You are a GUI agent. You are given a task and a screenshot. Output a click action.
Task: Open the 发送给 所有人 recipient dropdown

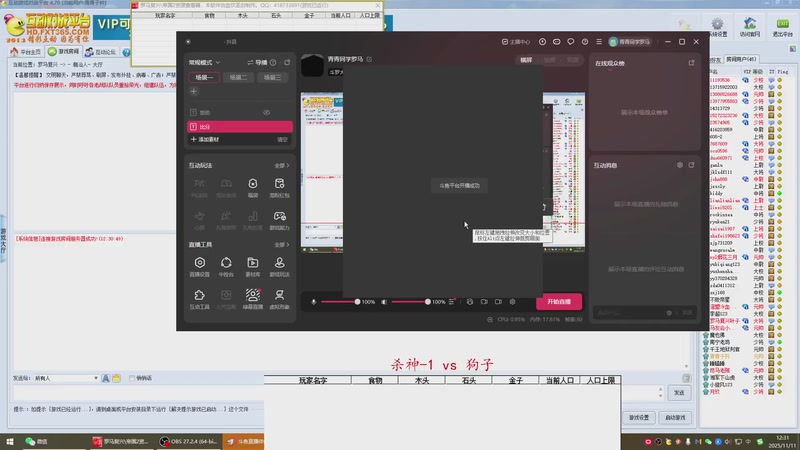click(66, 378)
